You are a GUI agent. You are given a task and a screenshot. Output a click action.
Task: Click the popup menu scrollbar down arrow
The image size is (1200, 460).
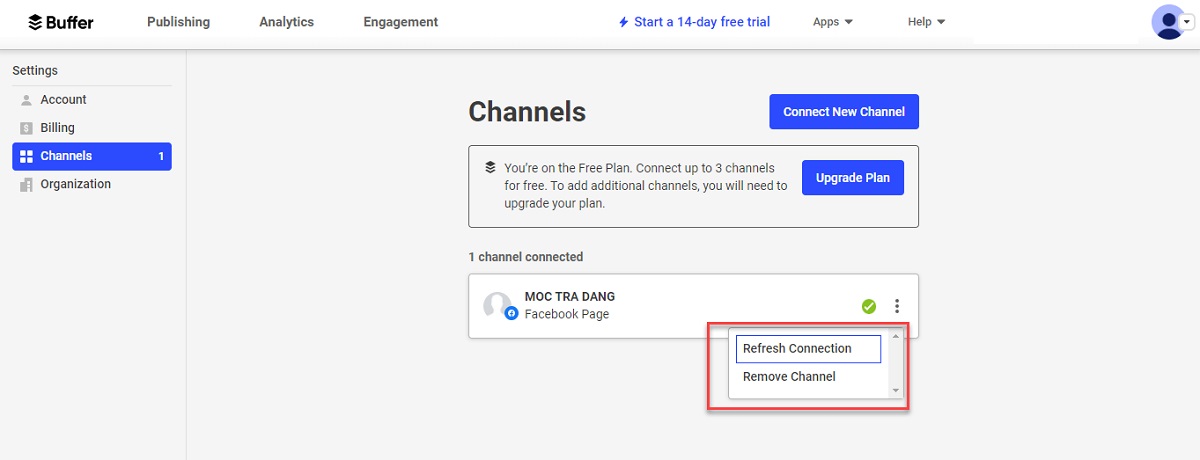click(x=895, y=391)
